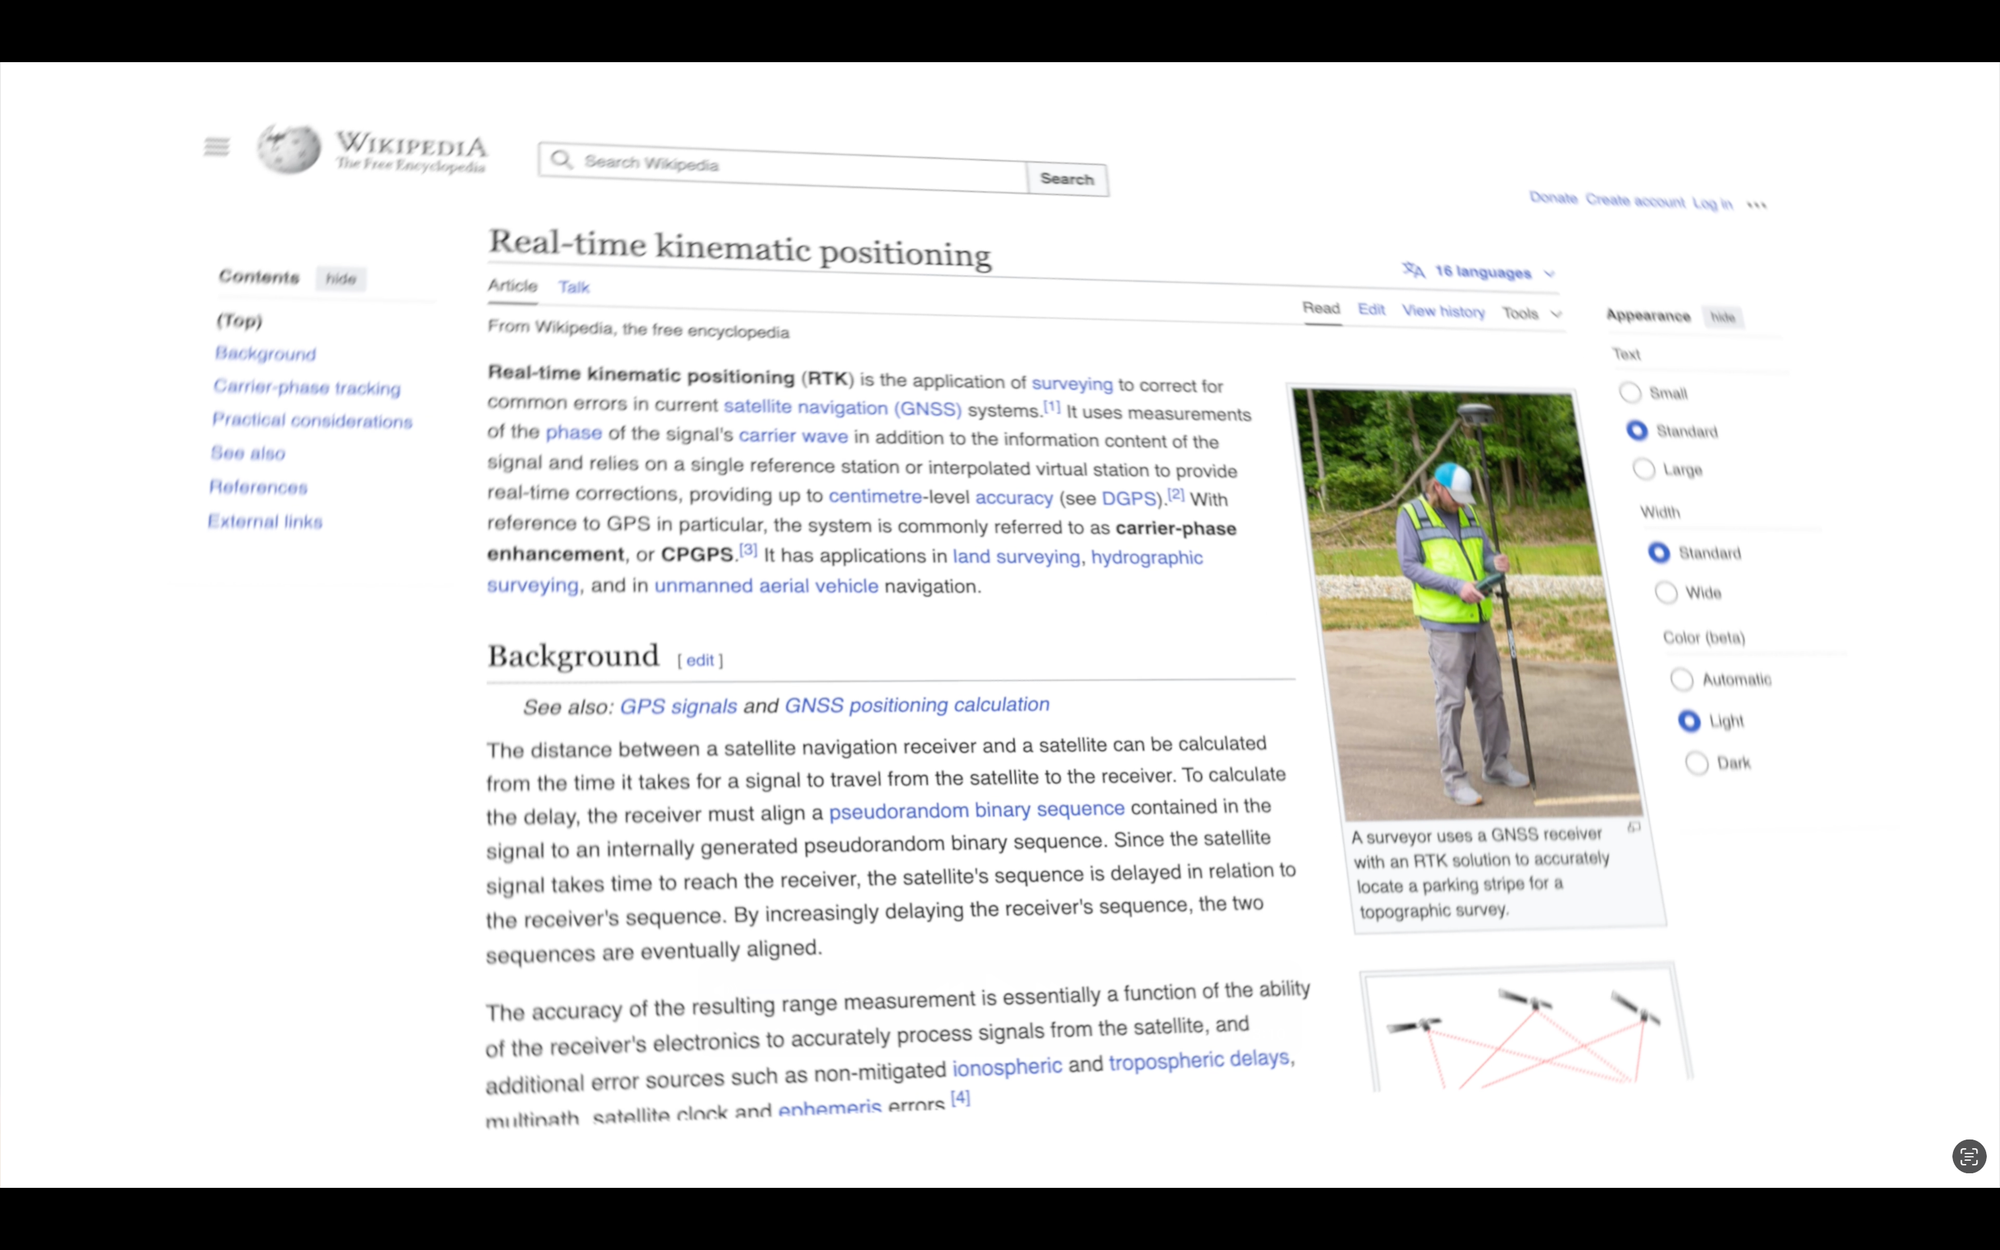Screen dimensions: 2000x1250
Task: Select Small text size
Action: tap(1630, 392)
